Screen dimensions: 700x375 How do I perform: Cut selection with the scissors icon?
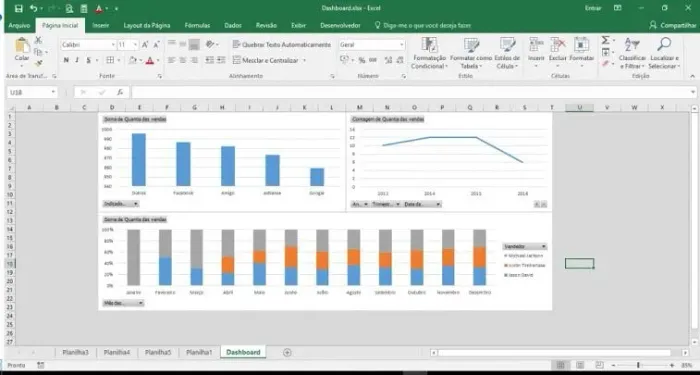(x=38, y=41)
